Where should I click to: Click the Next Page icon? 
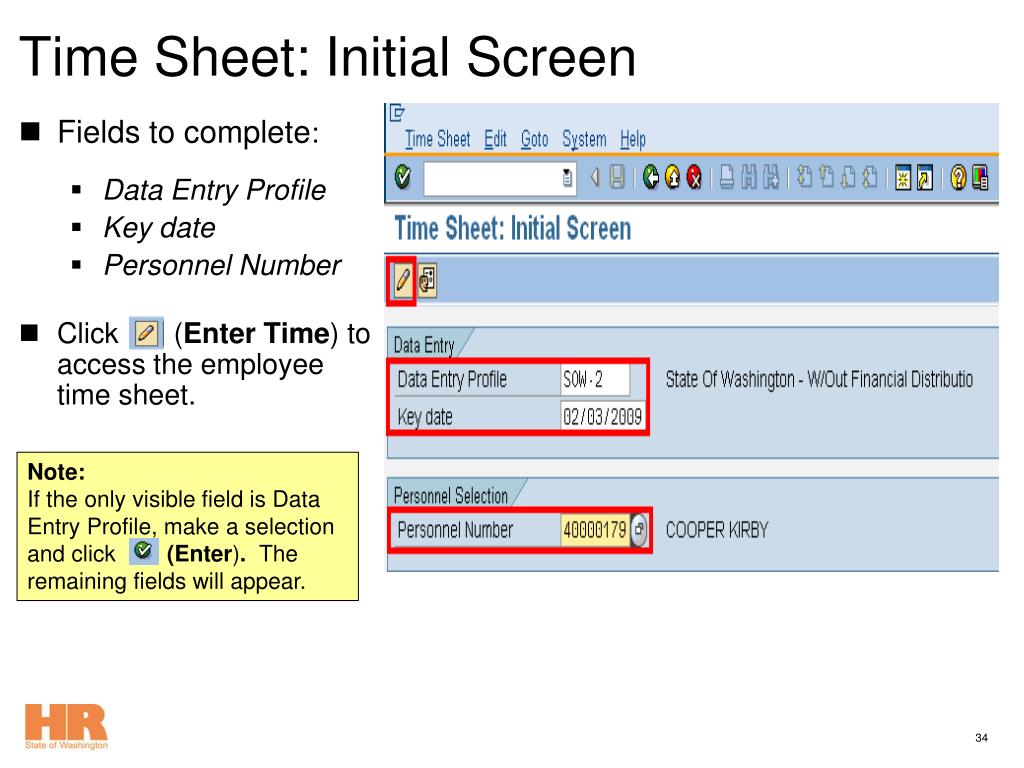848,178
